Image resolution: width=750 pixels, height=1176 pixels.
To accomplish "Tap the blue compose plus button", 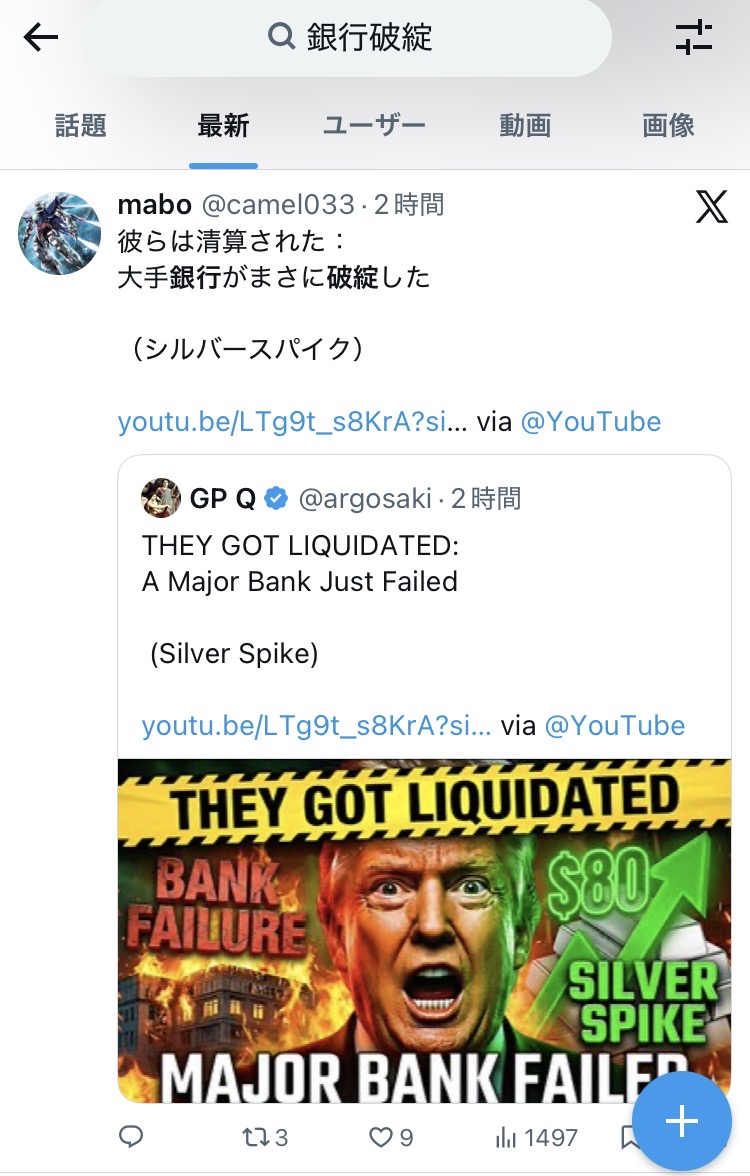I will (681, 1121).
